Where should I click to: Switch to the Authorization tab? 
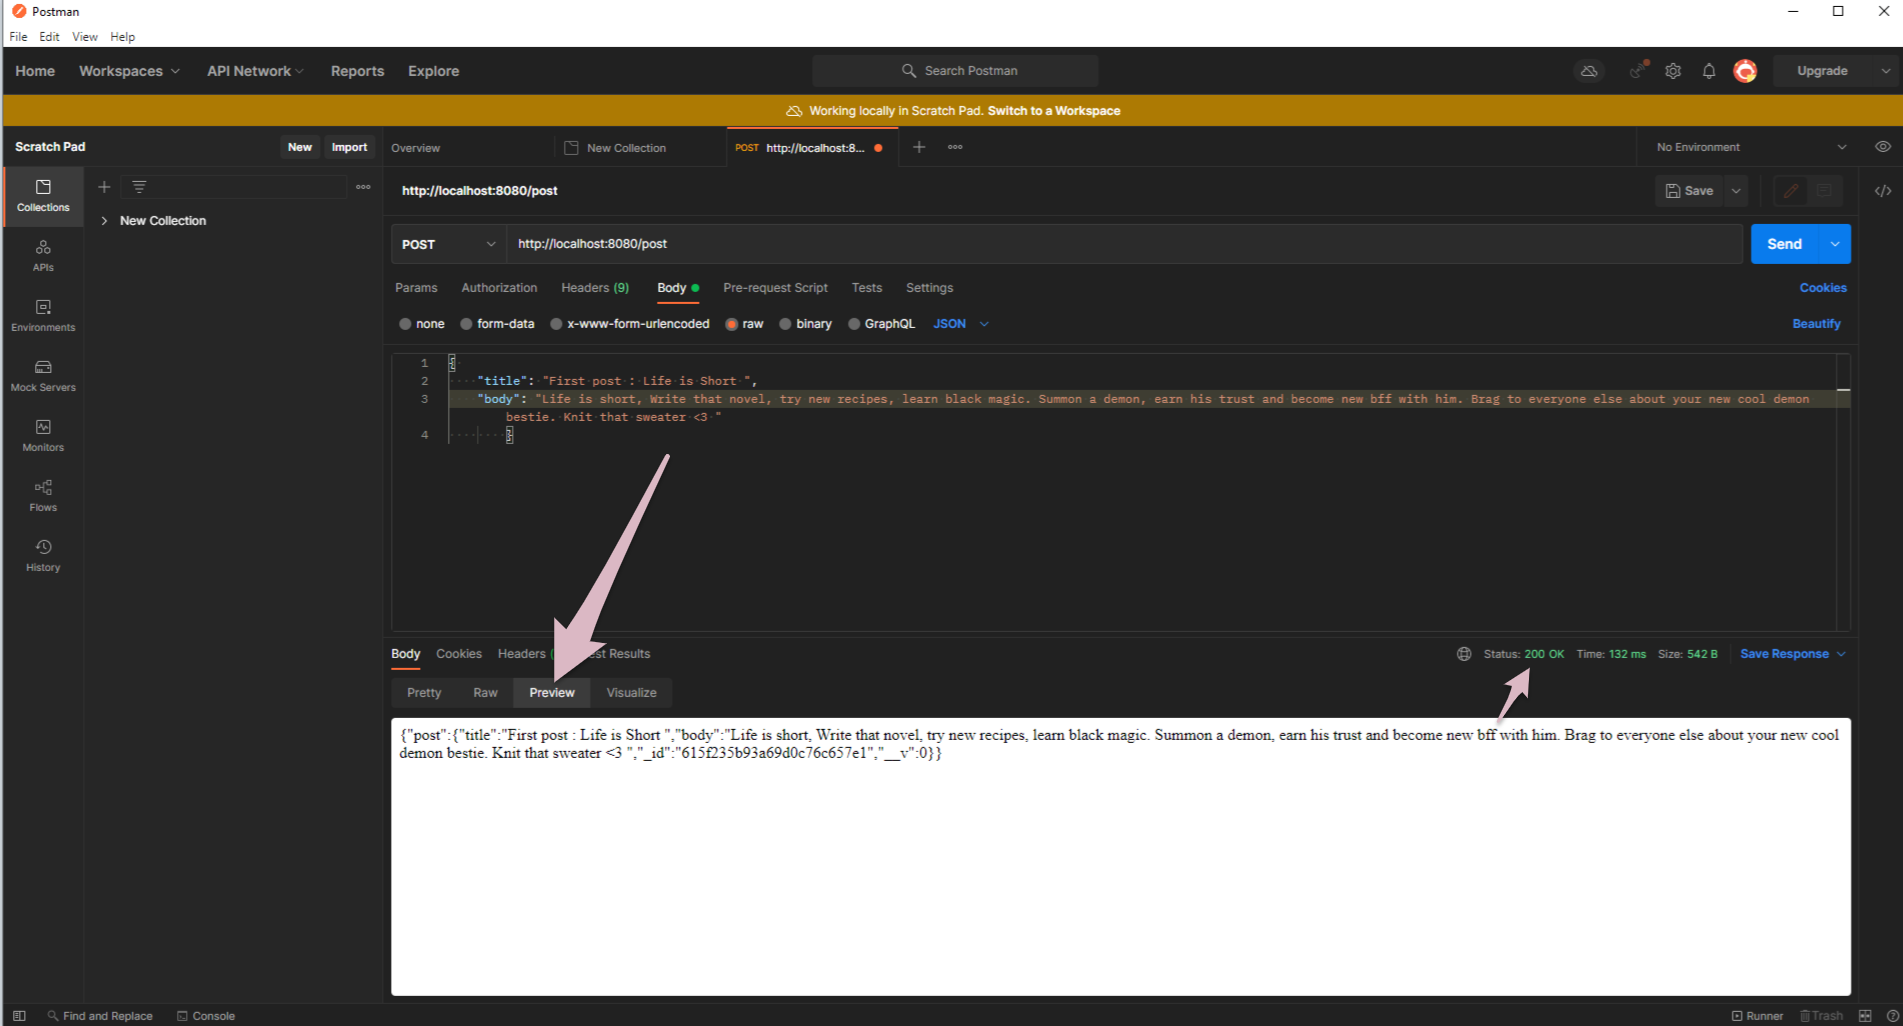[499, 288]
